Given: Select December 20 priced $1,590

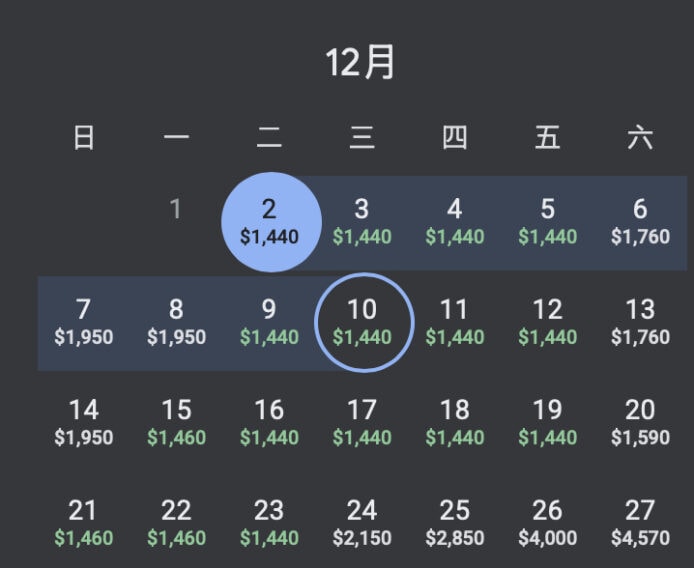Looking at the screenshot, I should [x=640, y=423].
